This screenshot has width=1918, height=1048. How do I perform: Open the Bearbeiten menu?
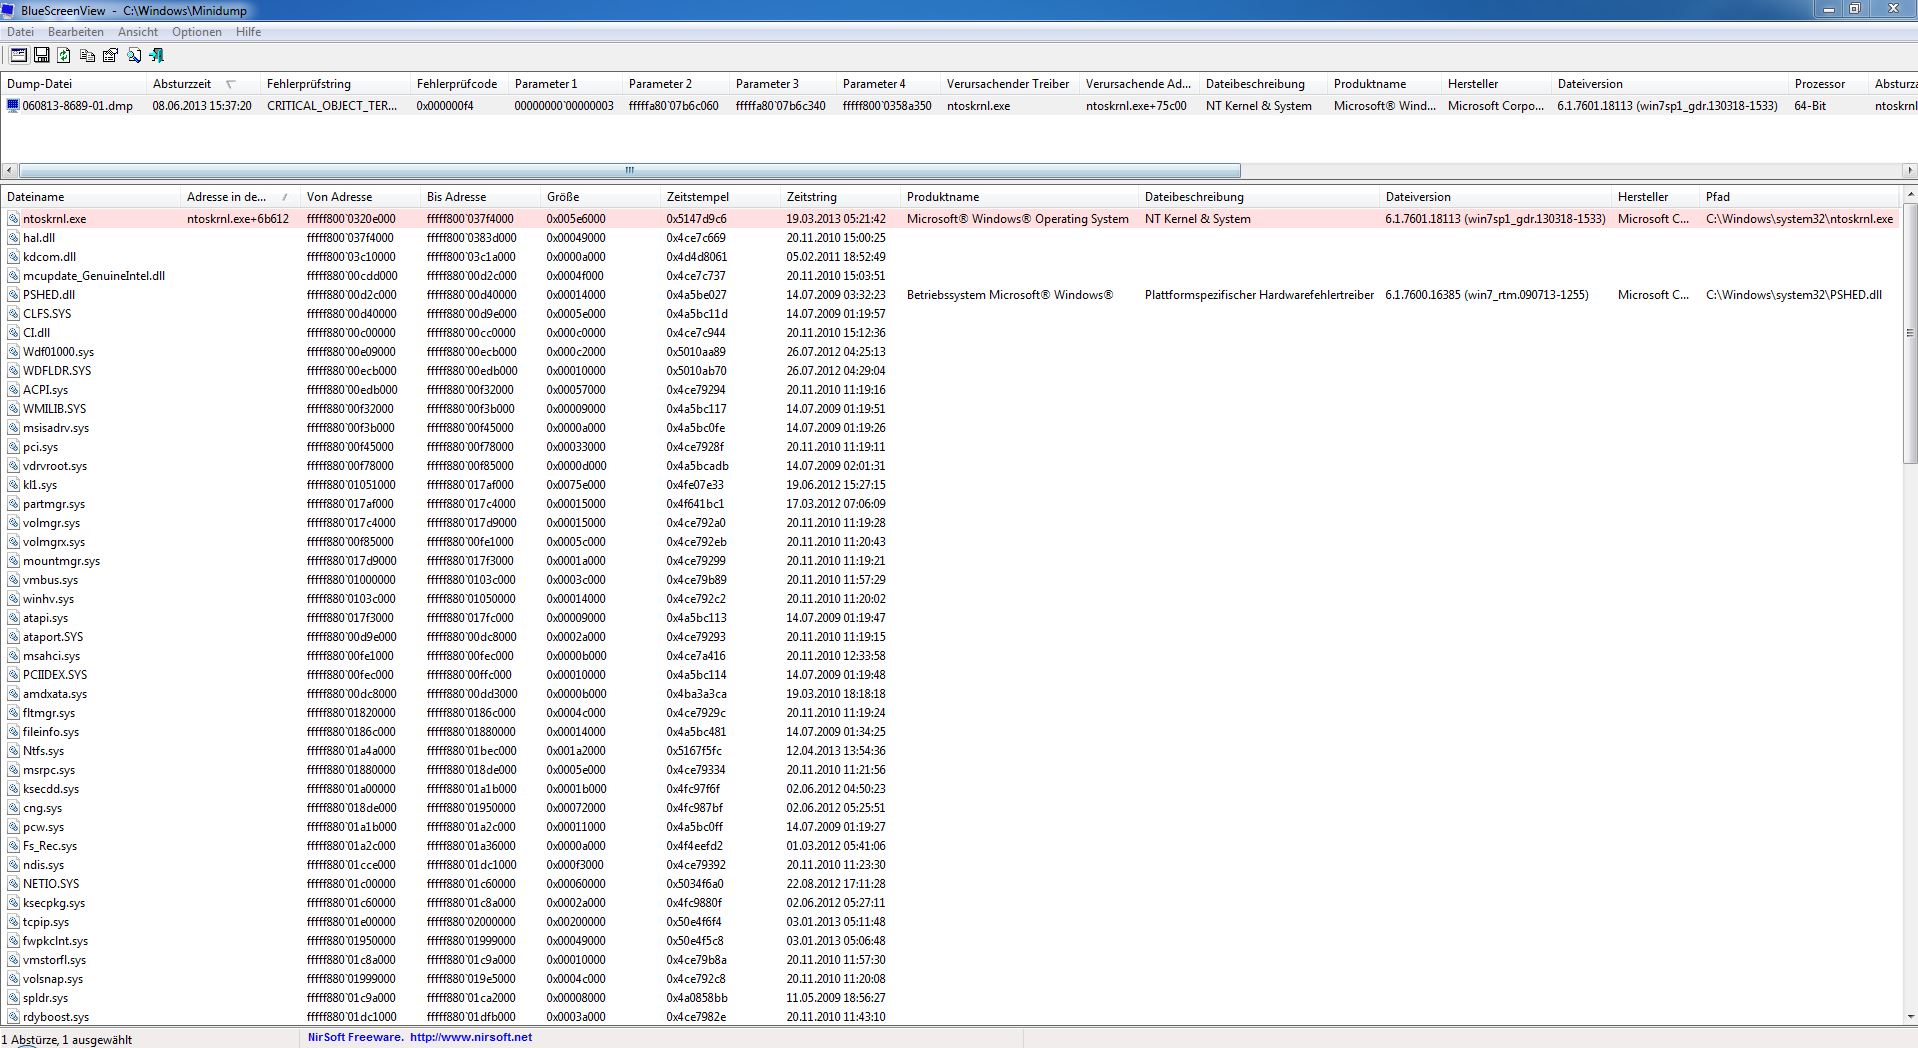76,32
